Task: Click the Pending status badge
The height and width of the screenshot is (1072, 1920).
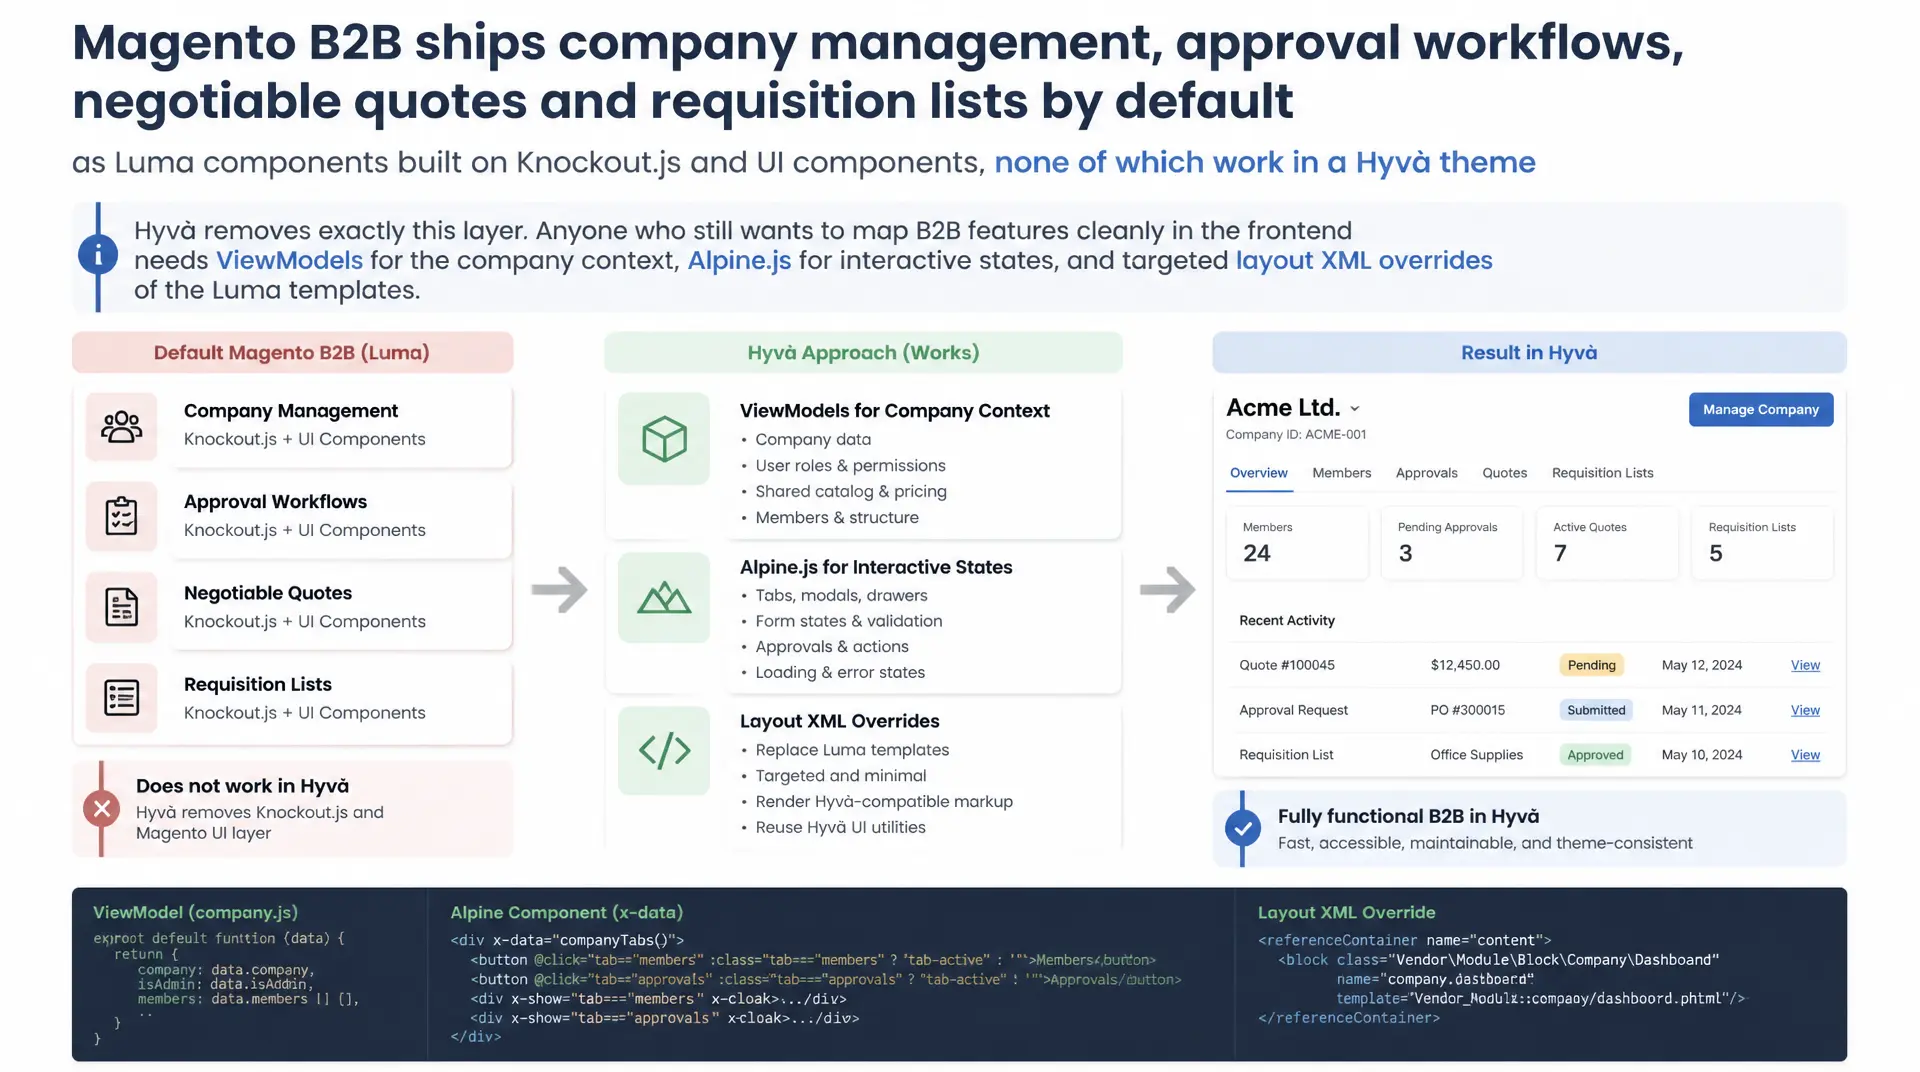Action: coord(1591,665)
